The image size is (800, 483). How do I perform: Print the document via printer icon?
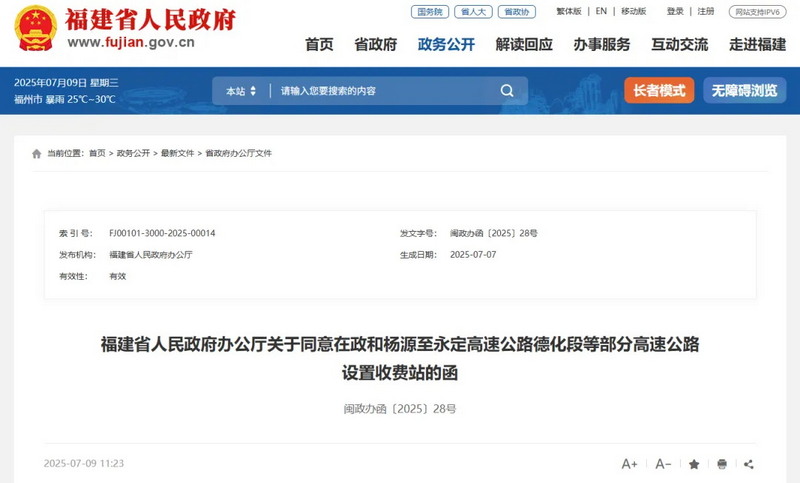(722, 464)
